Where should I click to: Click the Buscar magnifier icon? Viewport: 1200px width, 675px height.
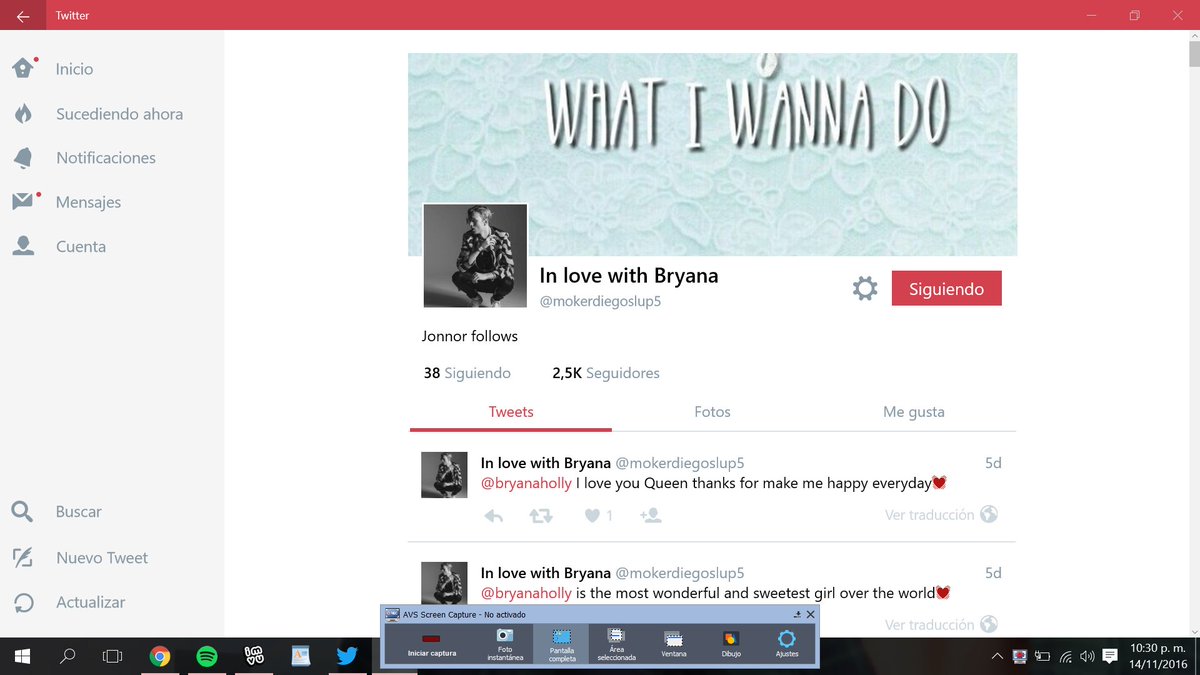point(23,511)
